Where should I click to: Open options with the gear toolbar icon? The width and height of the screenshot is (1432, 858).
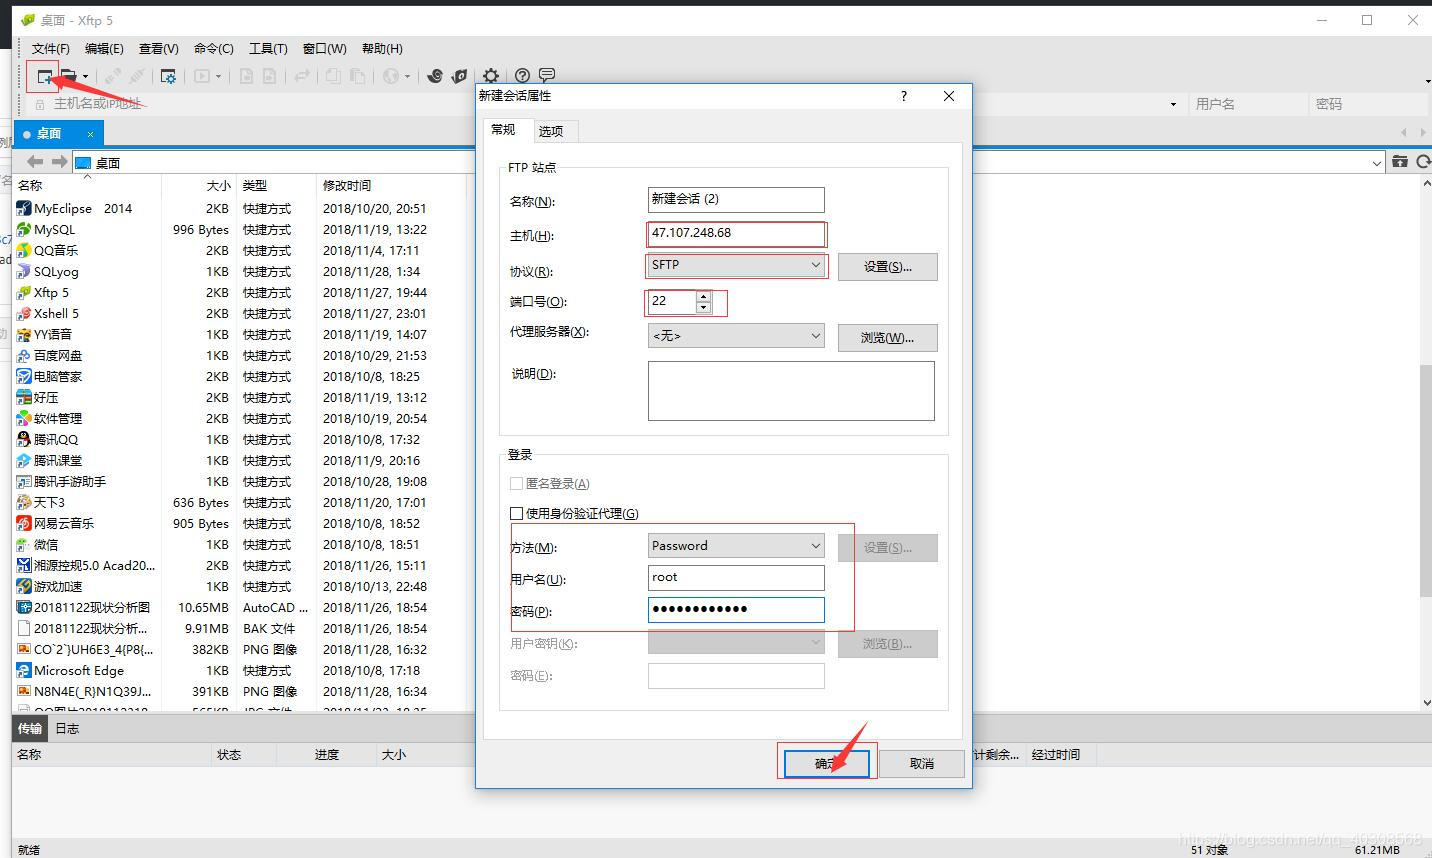coord(491,76)
